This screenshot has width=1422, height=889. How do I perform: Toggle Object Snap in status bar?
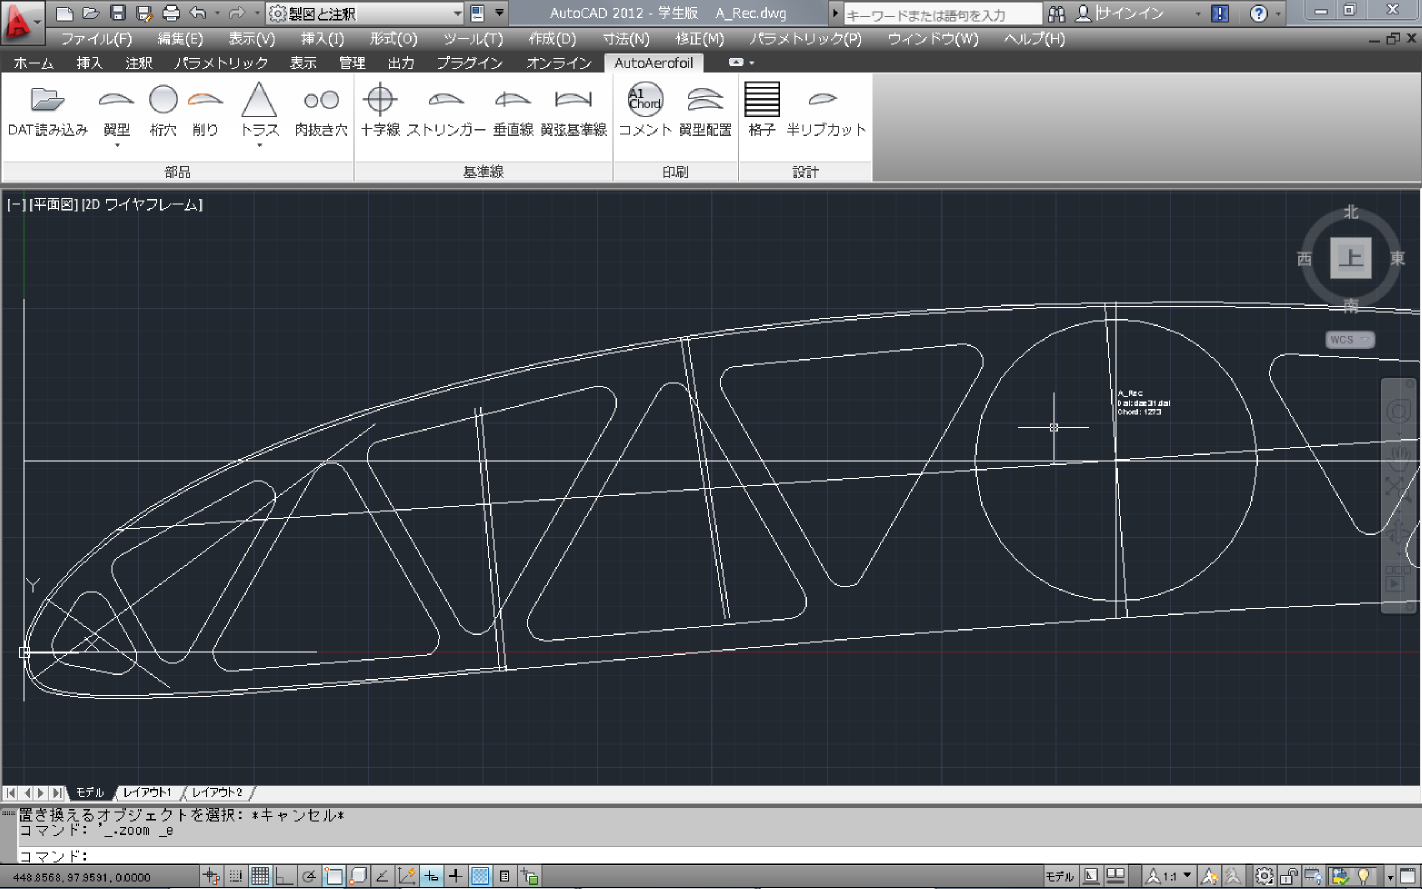[x=333, y=877]
